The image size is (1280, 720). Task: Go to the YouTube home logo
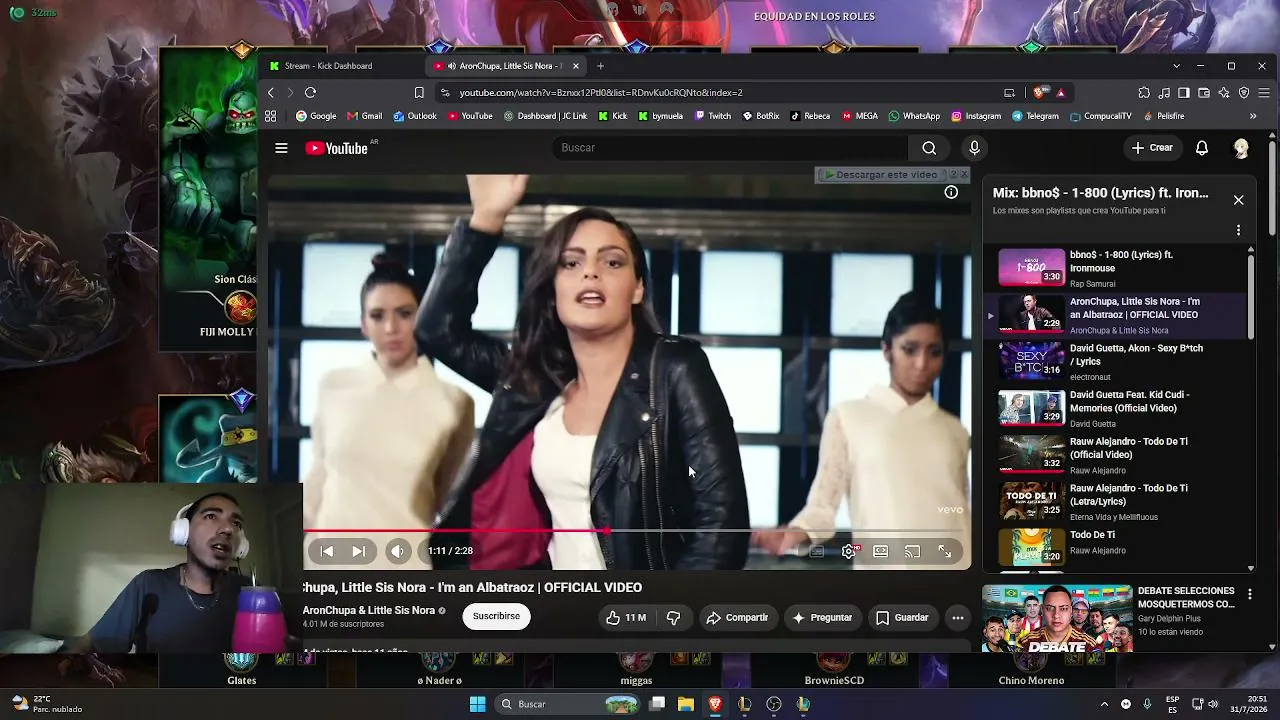point(337,148)
